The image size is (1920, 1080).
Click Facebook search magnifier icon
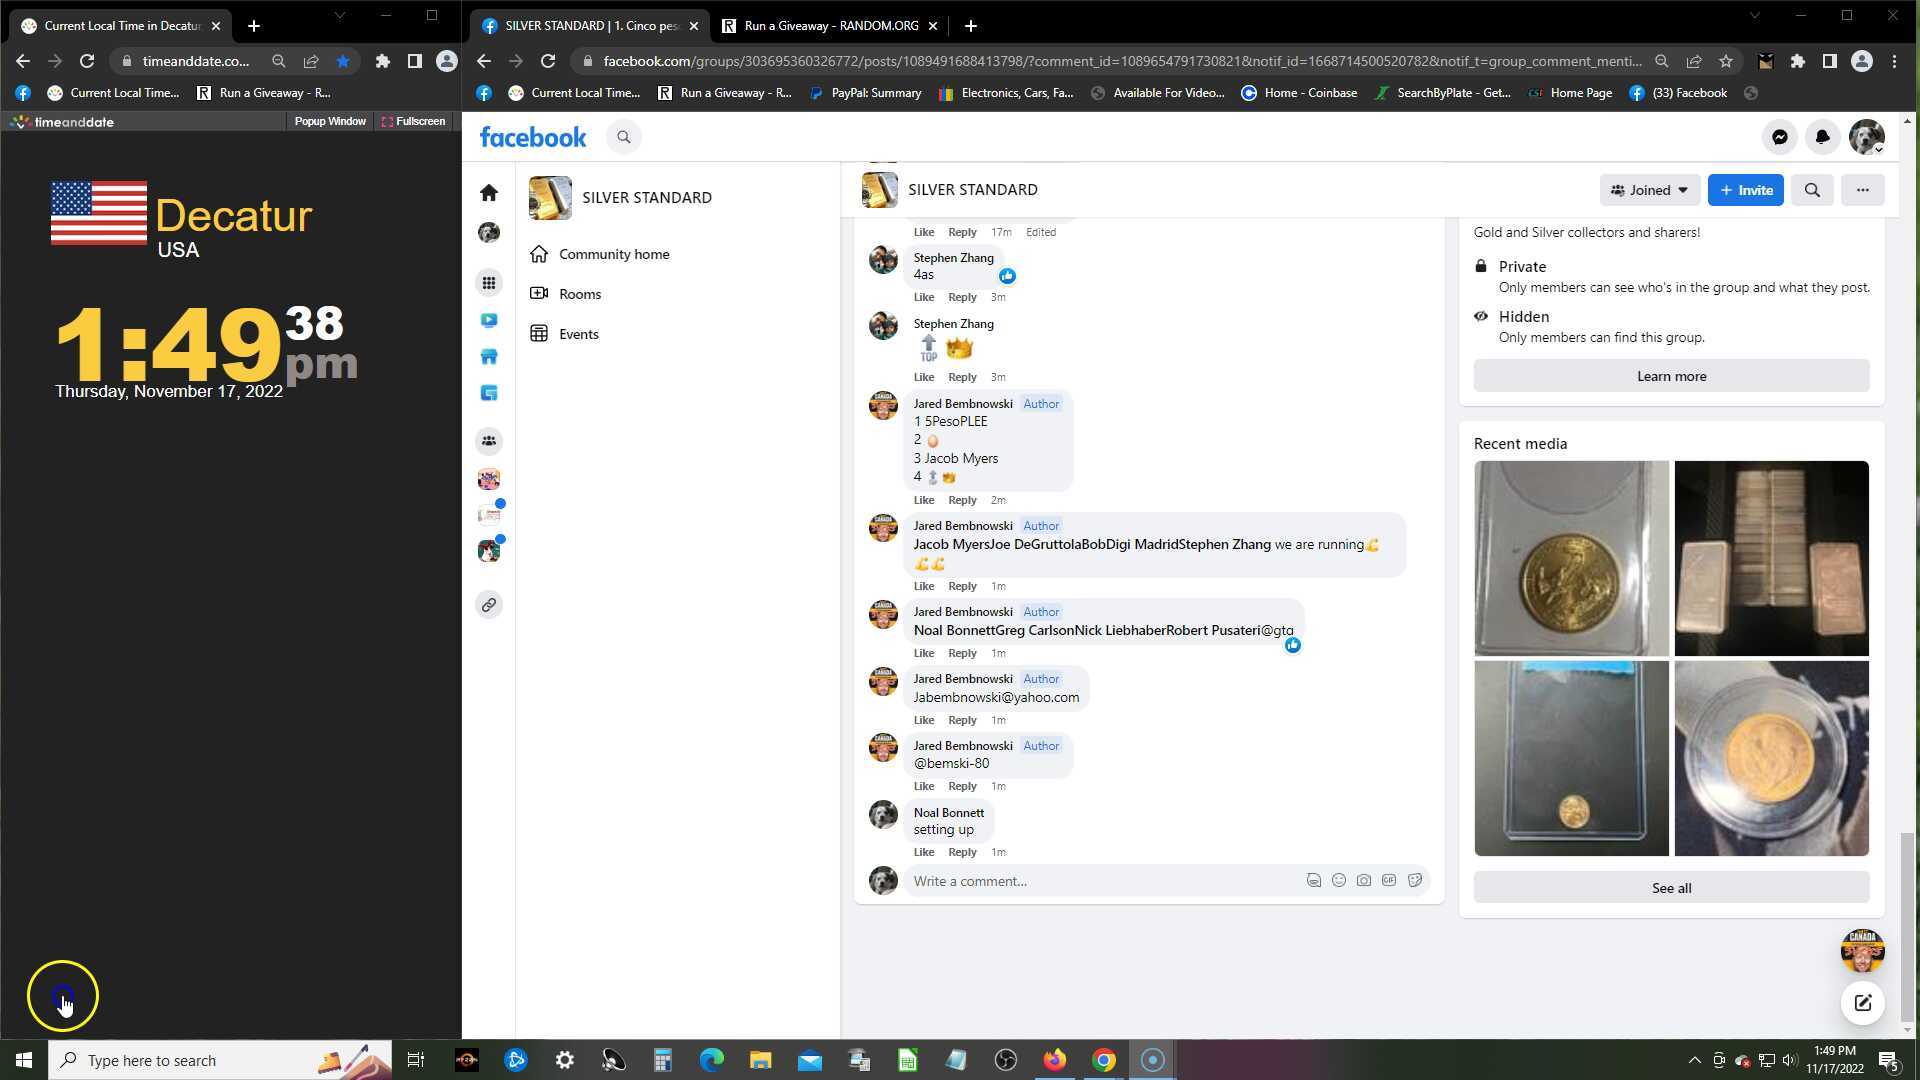[624, 137]
